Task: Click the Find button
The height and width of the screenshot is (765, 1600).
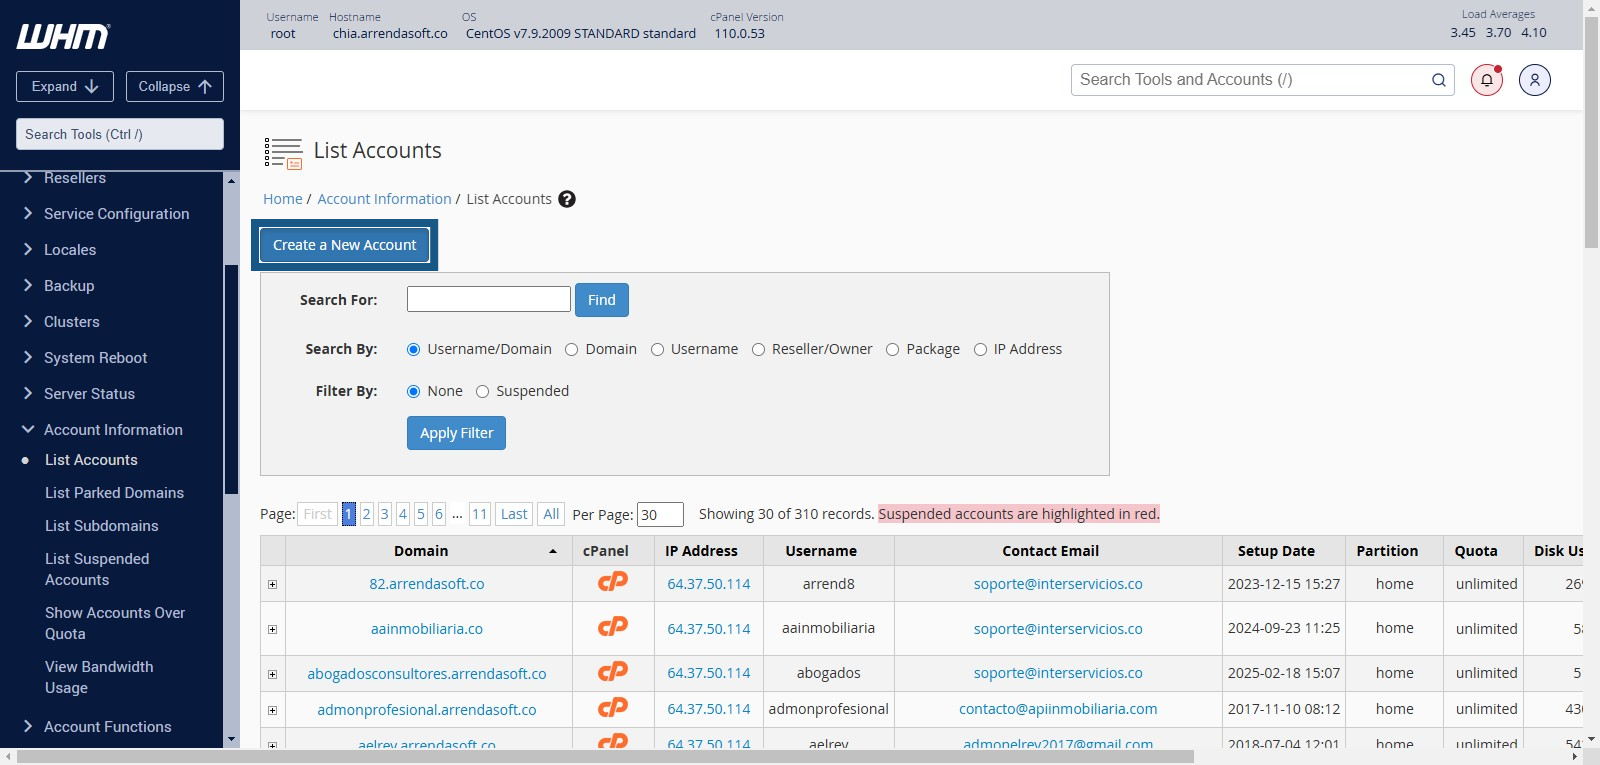Action: point(602,300)
